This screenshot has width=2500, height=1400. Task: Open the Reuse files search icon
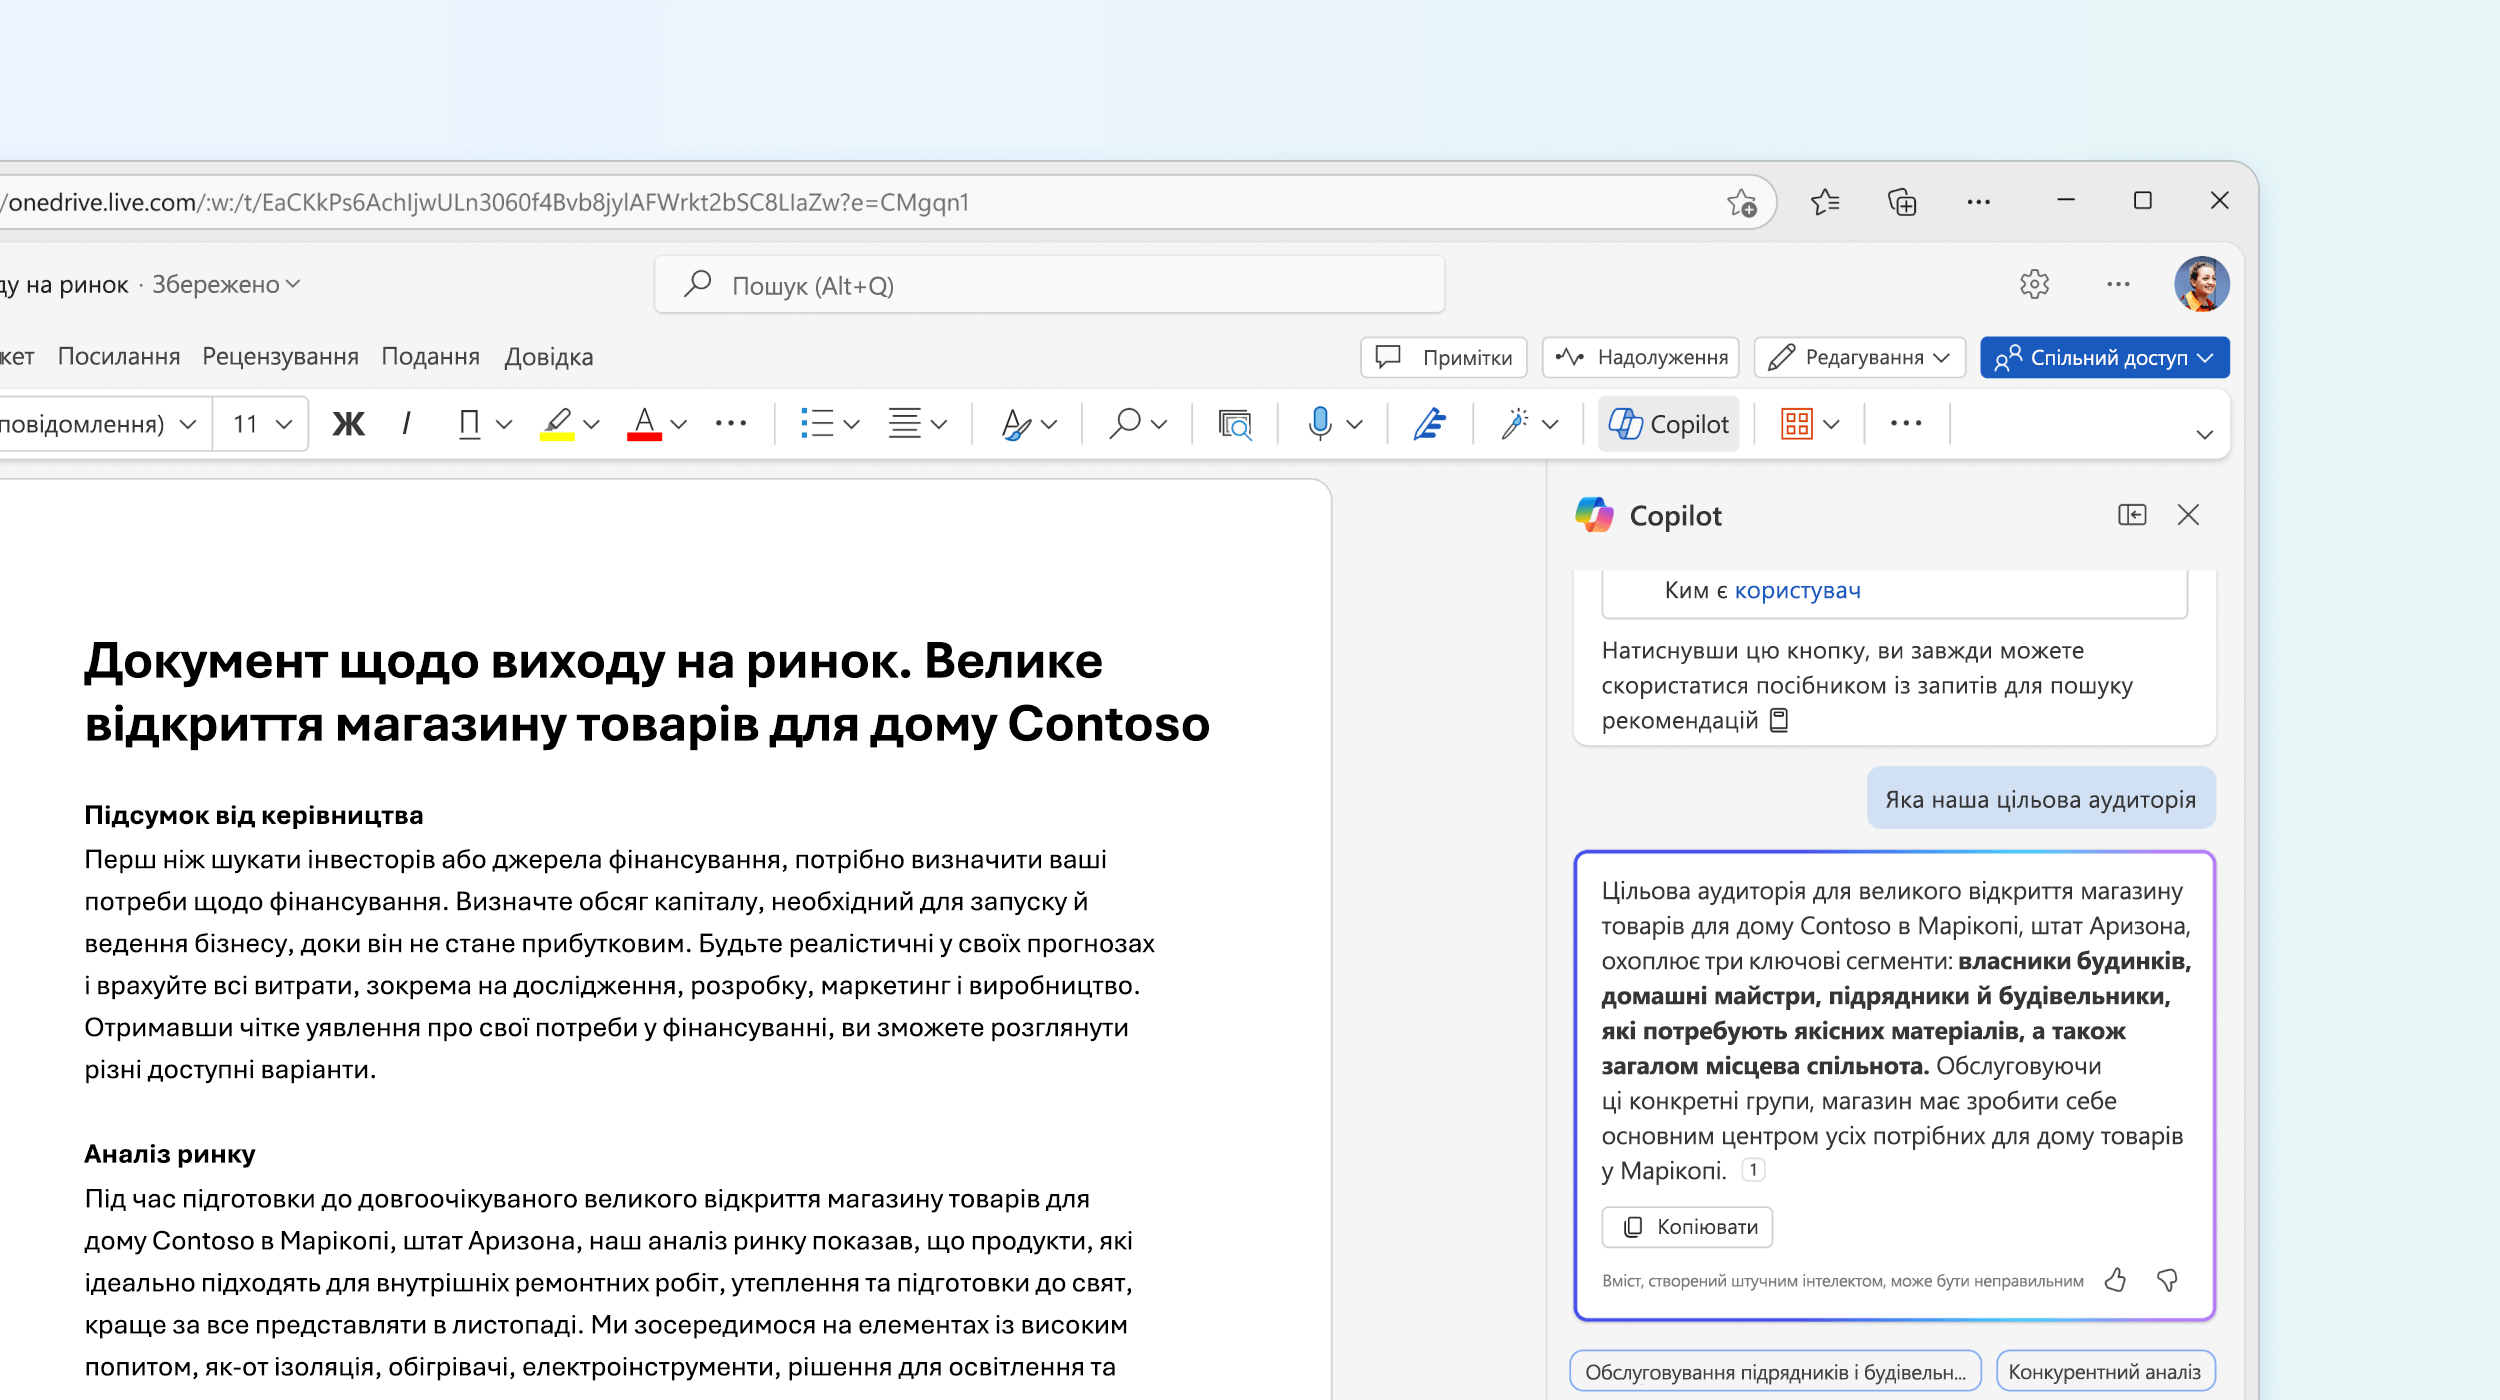(x=1235, y=424)
